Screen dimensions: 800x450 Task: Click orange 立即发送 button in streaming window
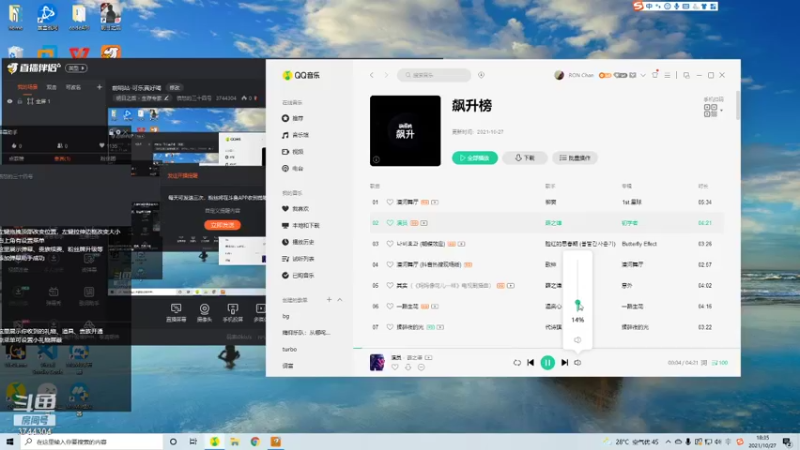click(222, 225)
